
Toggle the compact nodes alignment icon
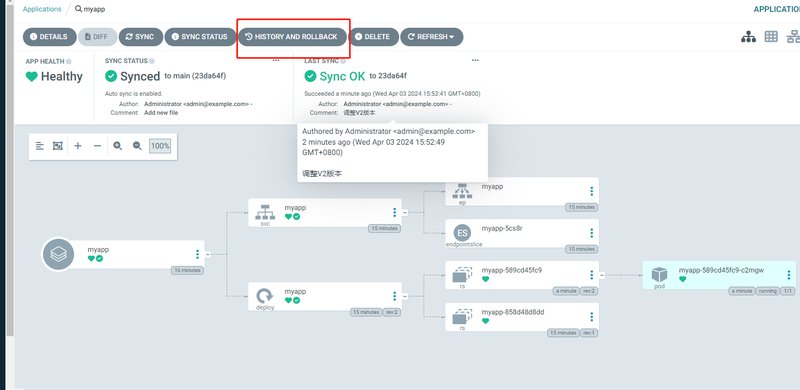pos(39,146)
